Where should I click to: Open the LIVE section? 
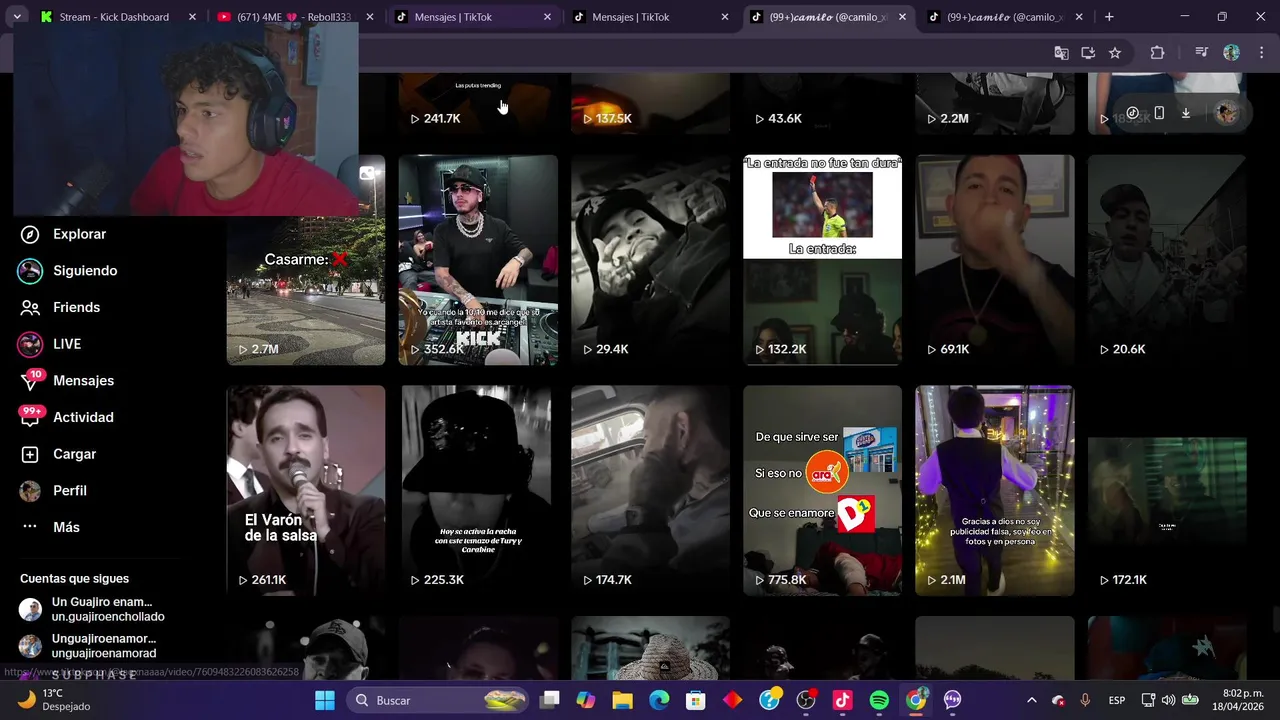pos(52,344)
